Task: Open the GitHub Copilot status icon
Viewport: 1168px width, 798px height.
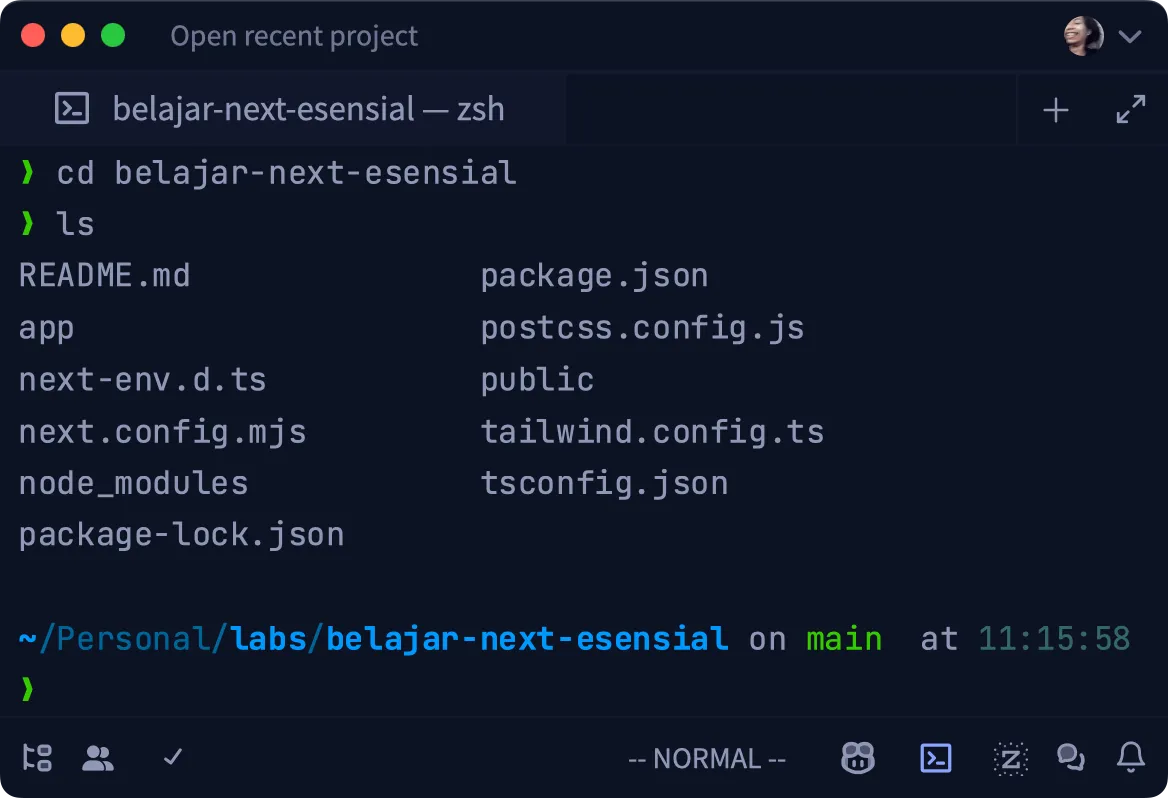Action: (858, 758)
